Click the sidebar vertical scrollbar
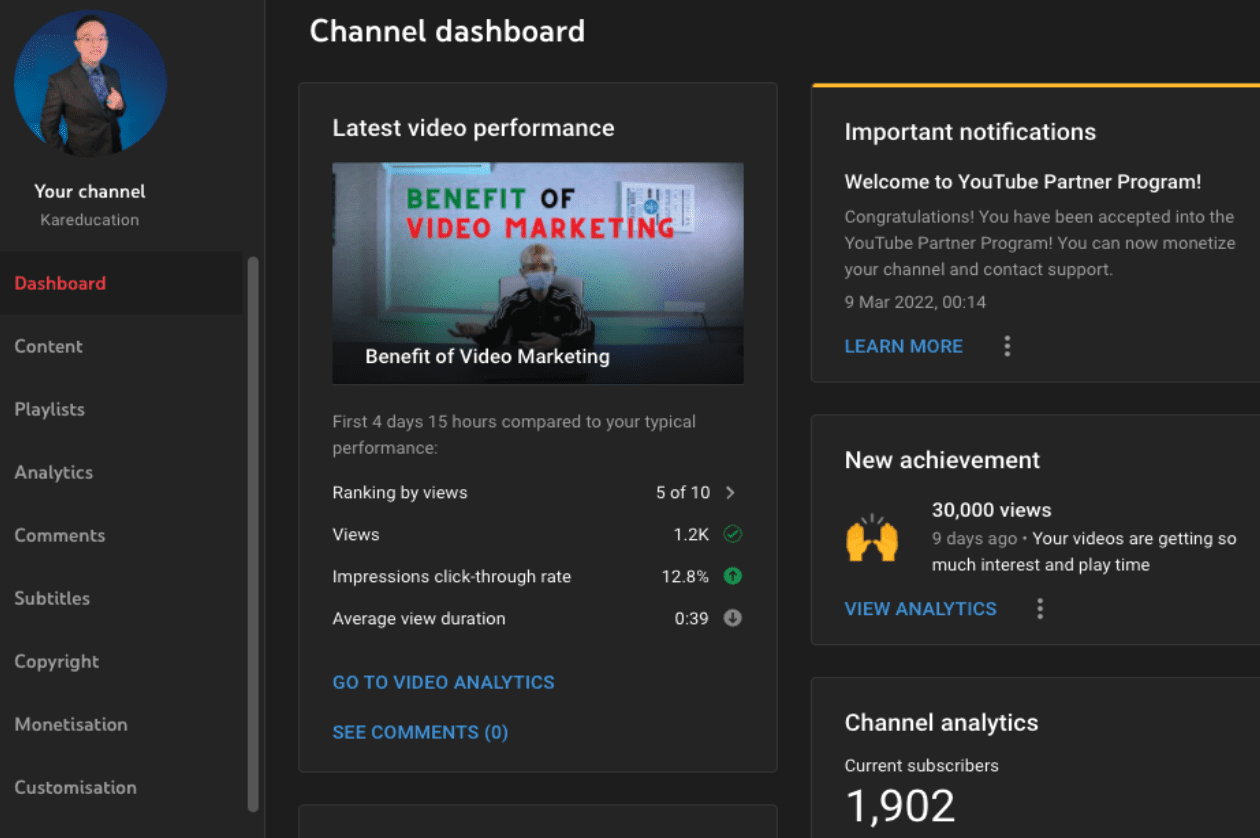Image resolution: width=1260 pixels, height=838 pixels. 253,534
